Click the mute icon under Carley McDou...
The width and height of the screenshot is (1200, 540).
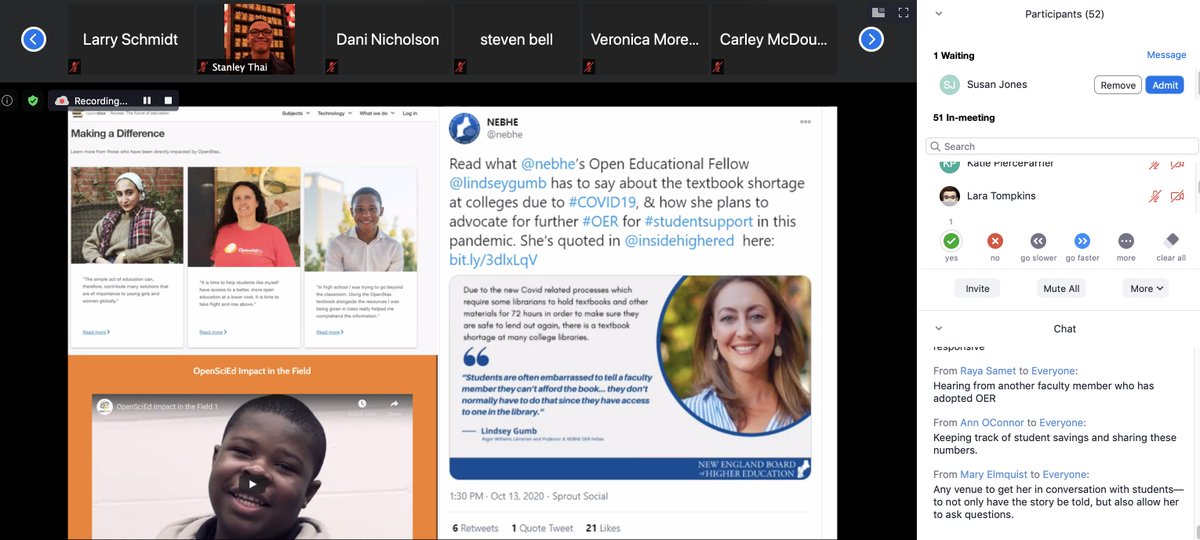click(719, 67)
